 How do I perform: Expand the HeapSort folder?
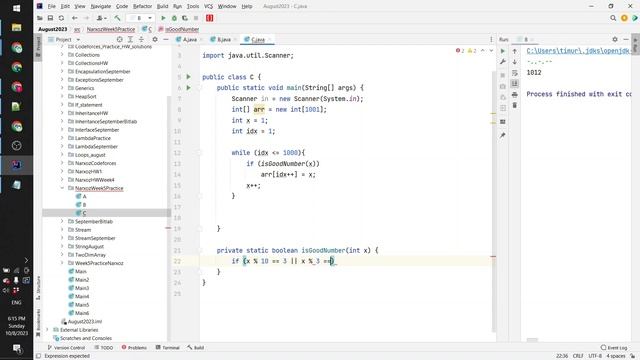coord(62,96)
